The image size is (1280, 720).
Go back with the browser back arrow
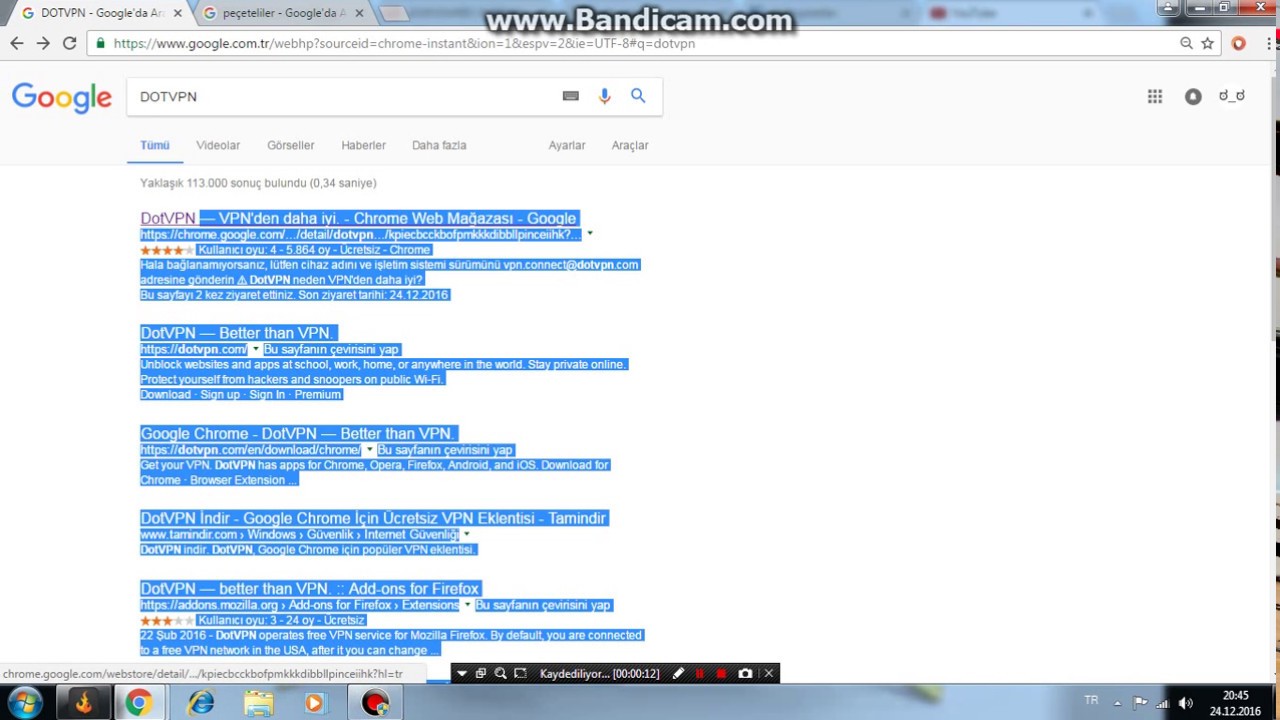(17, 43)
